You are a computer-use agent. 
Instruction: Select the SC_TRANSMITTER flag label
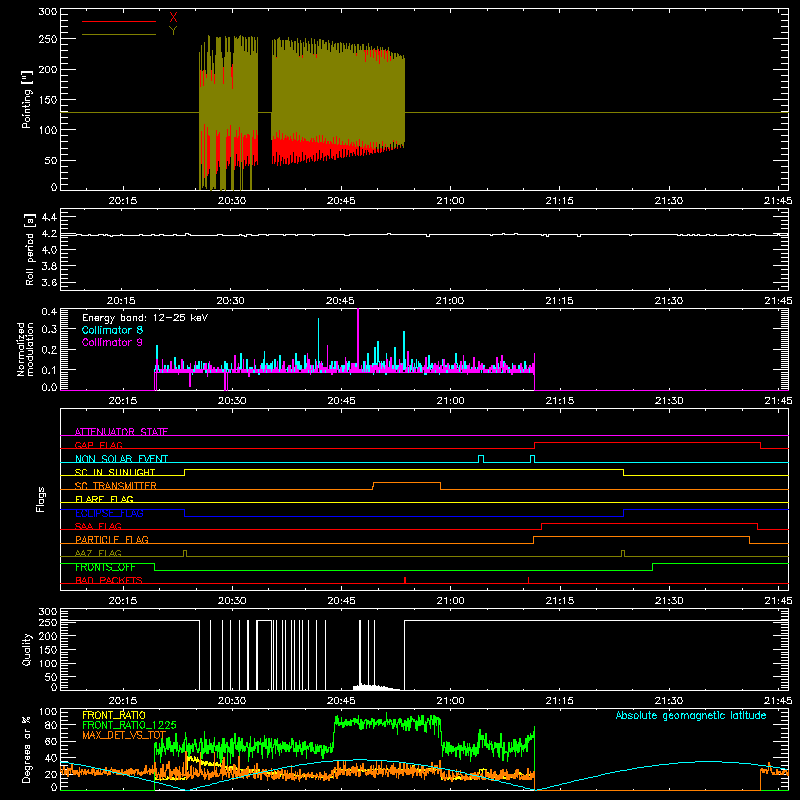click(116, 485)
